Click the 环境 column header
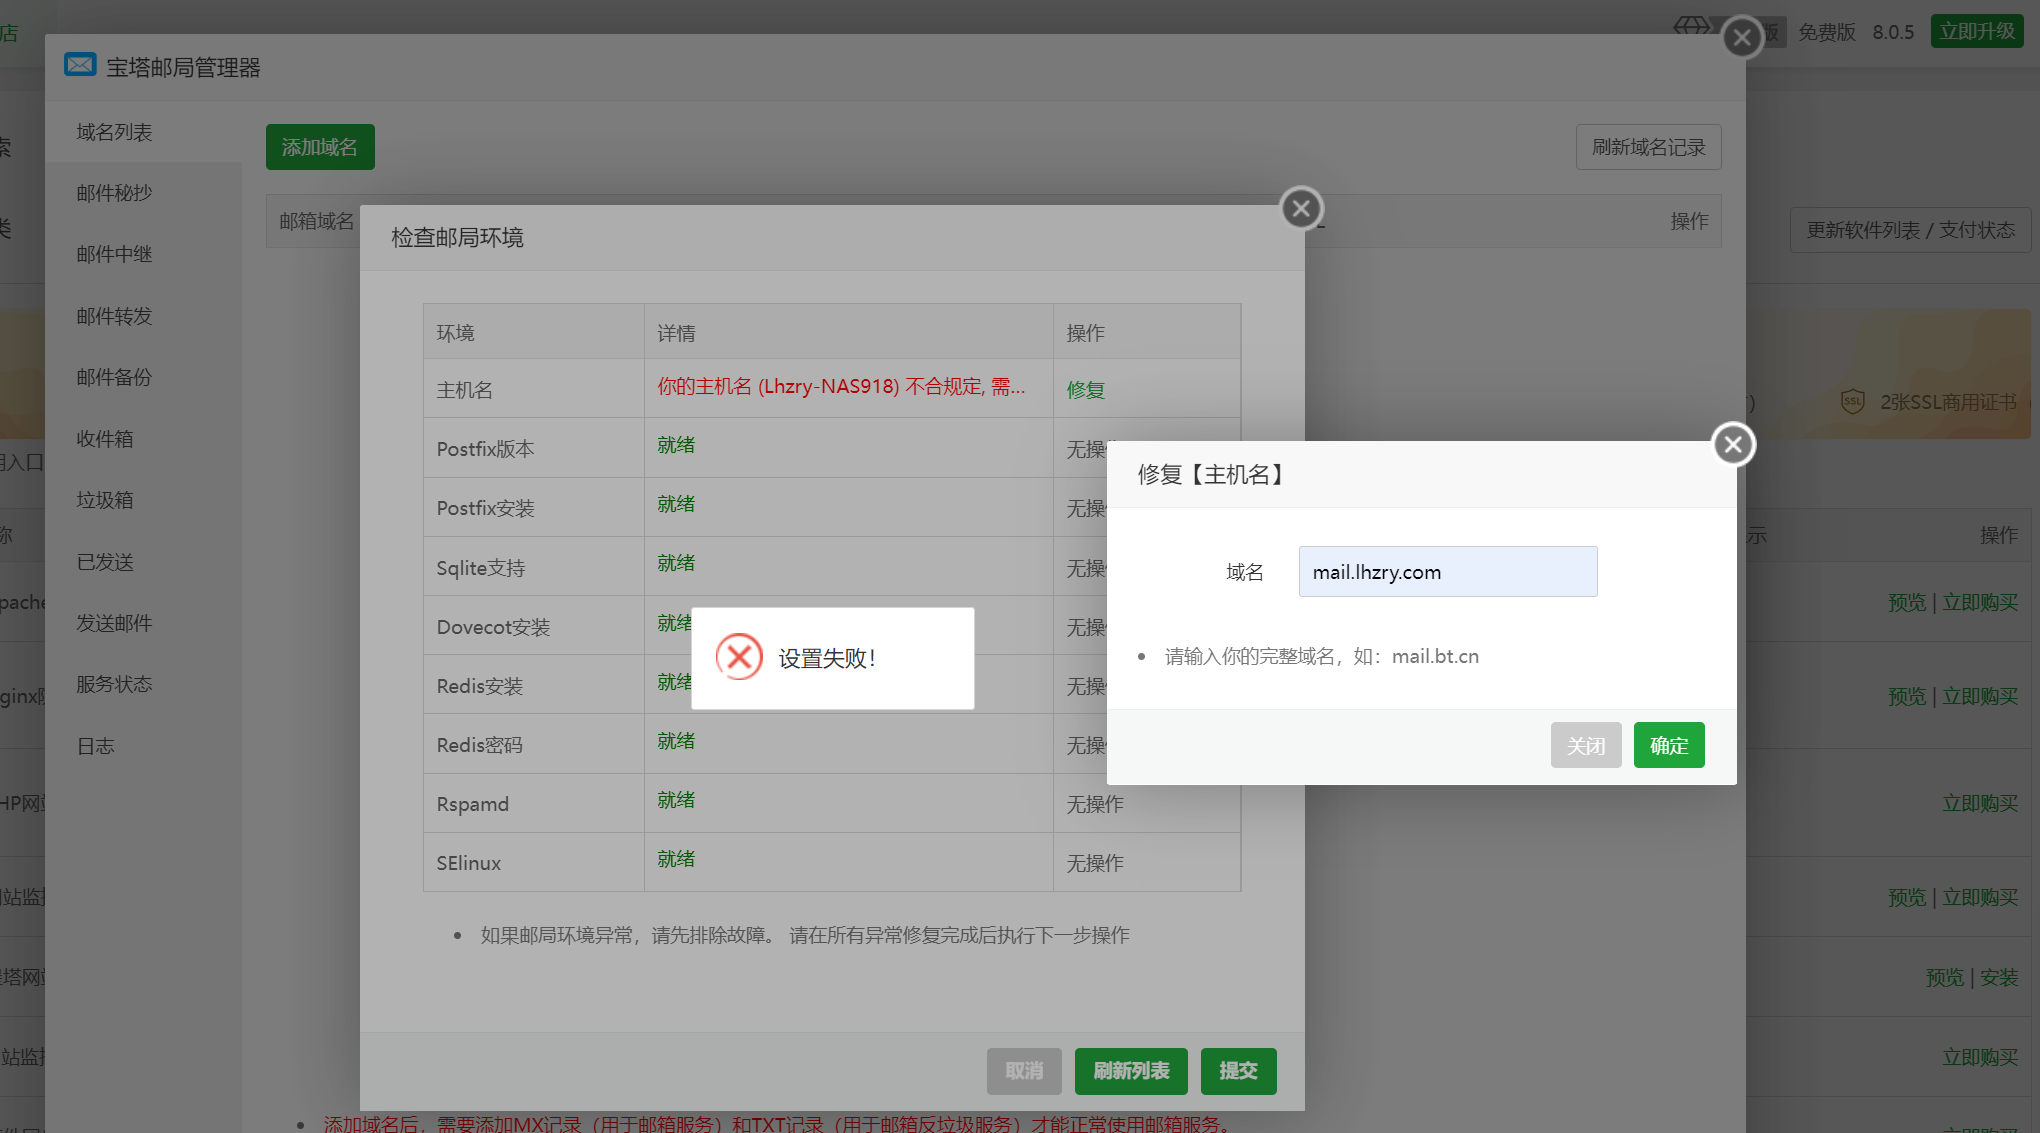 pos(455,333)
